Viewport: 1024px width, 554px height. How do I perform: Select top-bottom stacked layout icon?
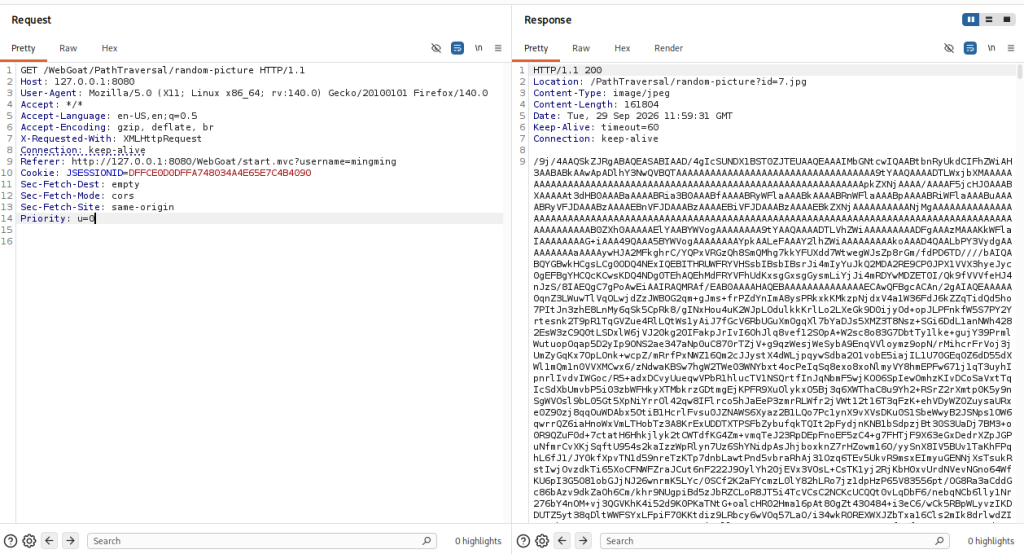tap(989, 20)
